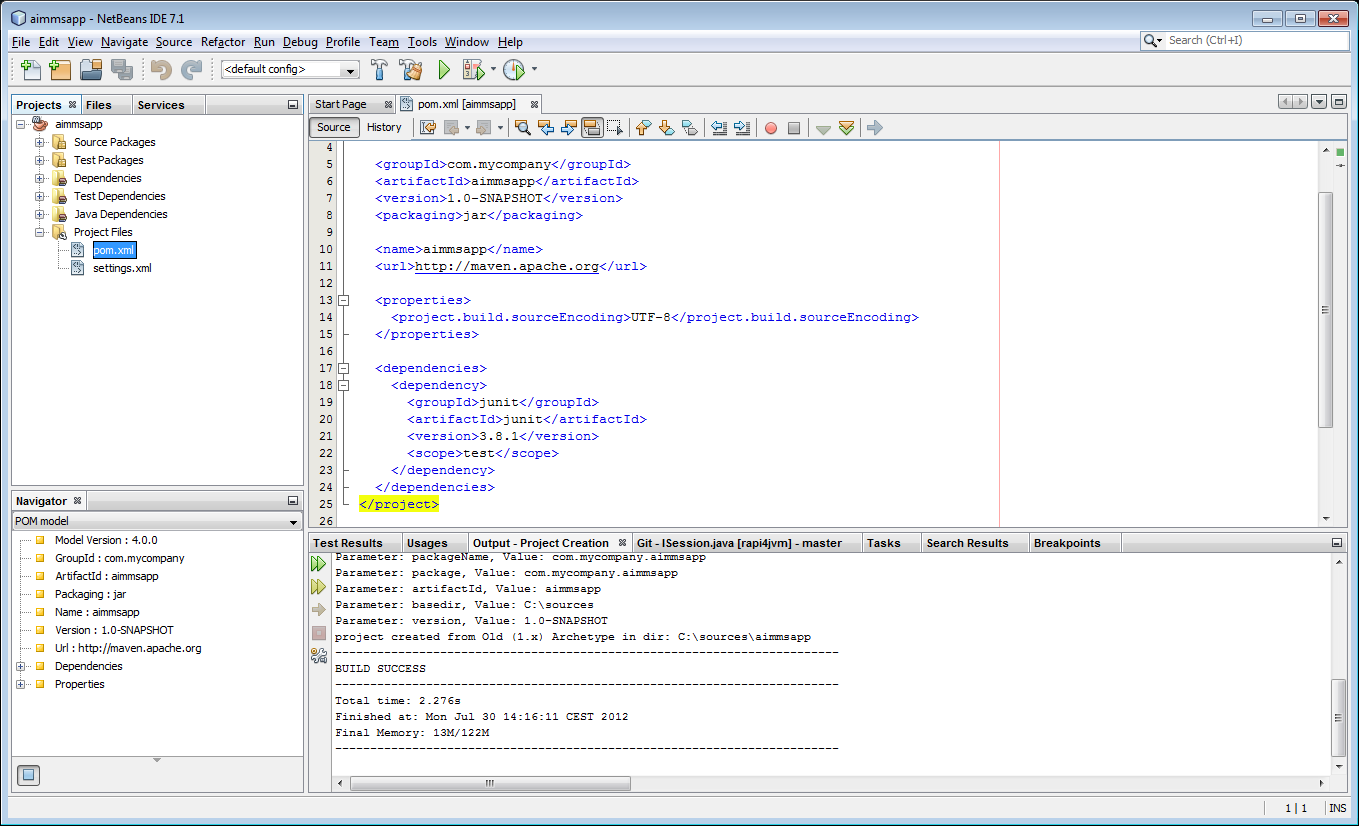Image resolution: width=1359 pixels, height=826 pixels.
Task: Click the Undo arrow icon
Action: (x=161, y=70)
